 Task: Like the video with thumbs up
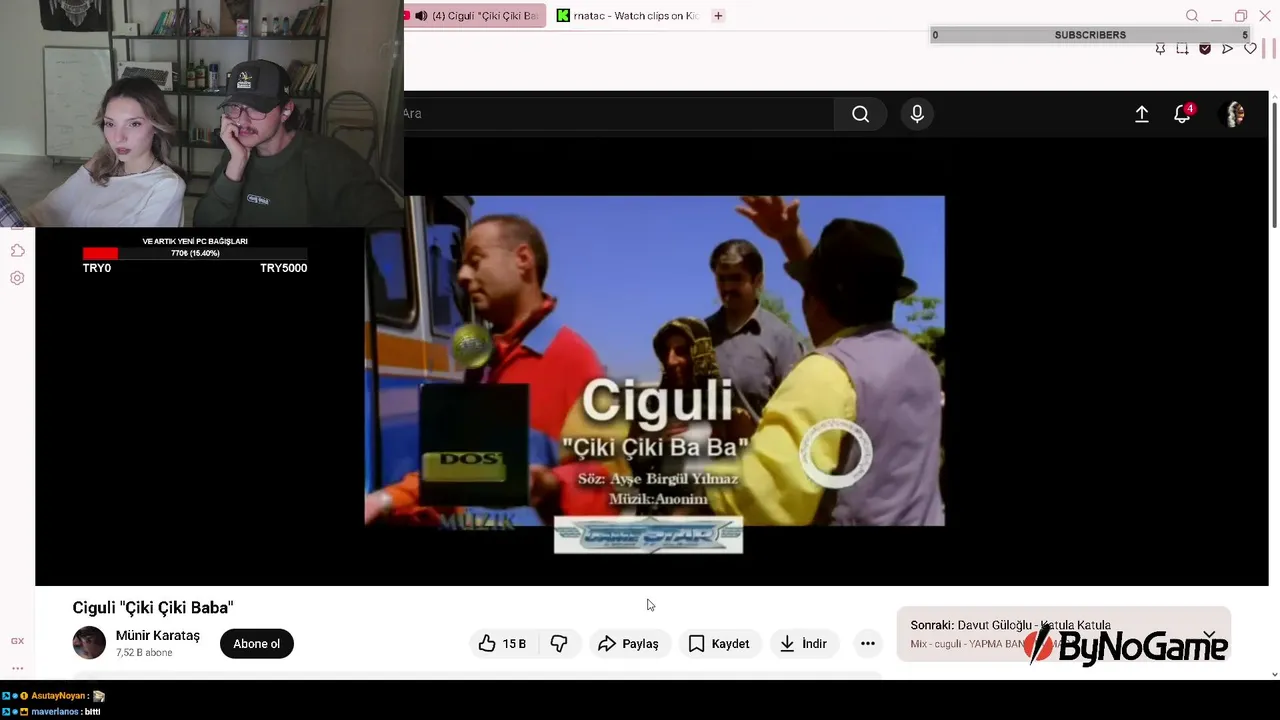pos(504,644)
